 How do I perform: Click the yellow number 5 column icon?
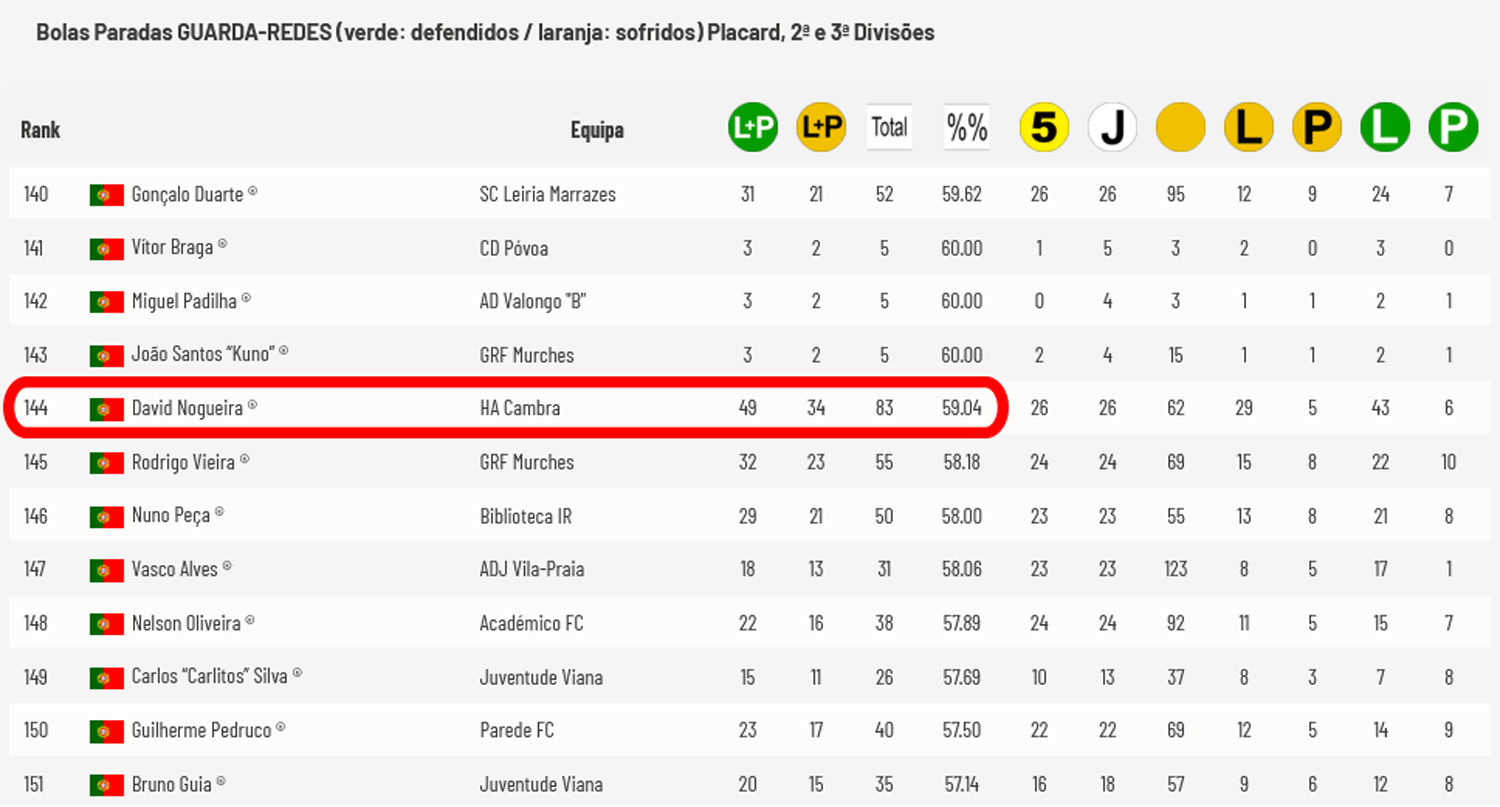1044,128
